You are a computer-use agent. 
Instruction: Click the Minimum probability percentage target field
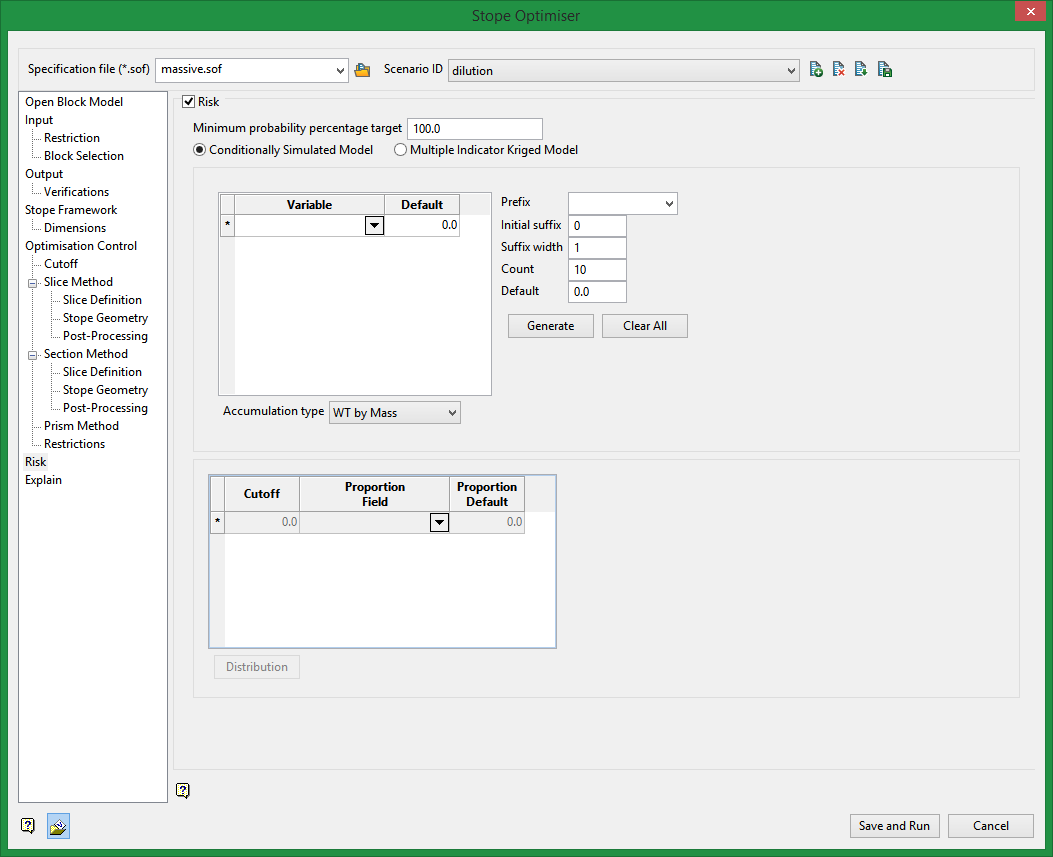[x=474, y=129]
